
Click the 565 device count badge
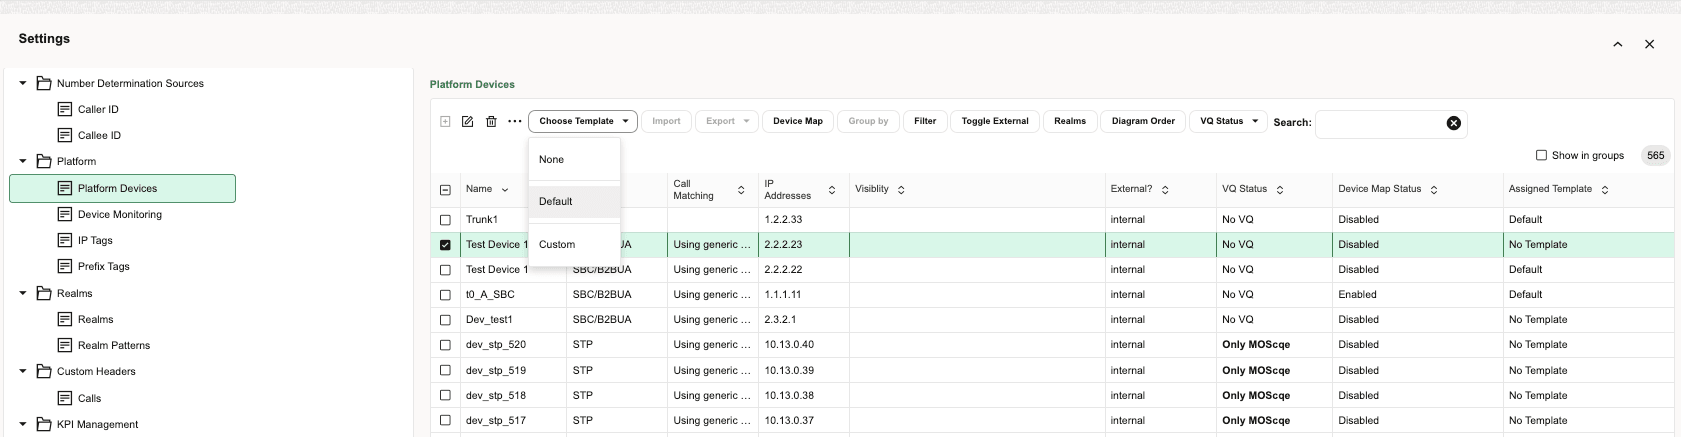[1656, 155]
